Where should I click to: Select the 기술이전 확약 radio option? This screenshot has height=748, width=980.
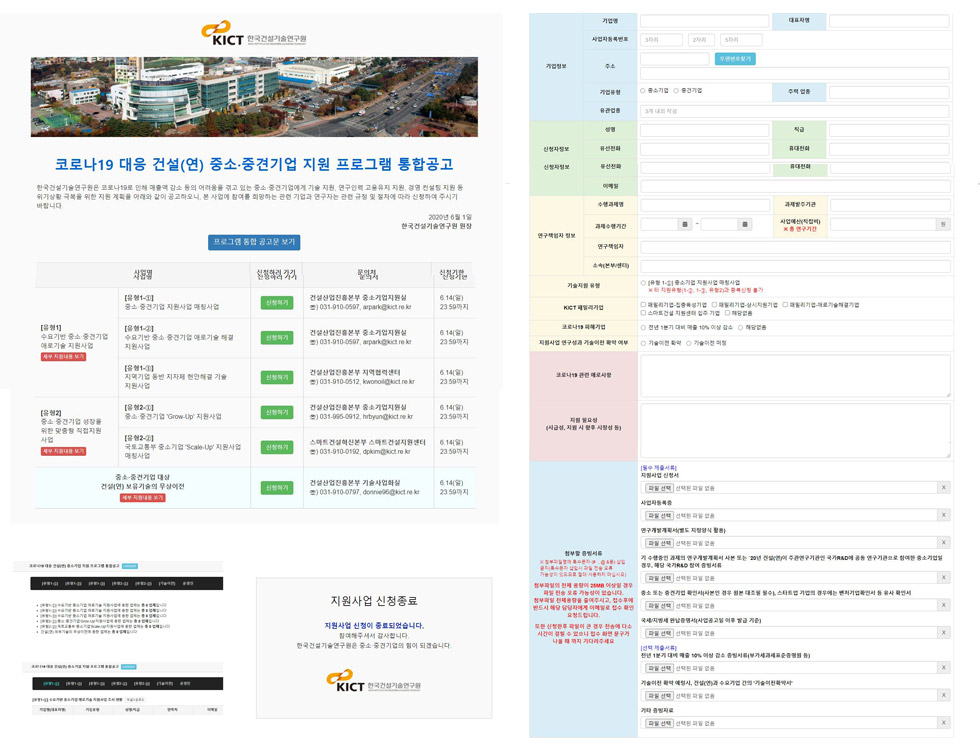click(642, 341)
